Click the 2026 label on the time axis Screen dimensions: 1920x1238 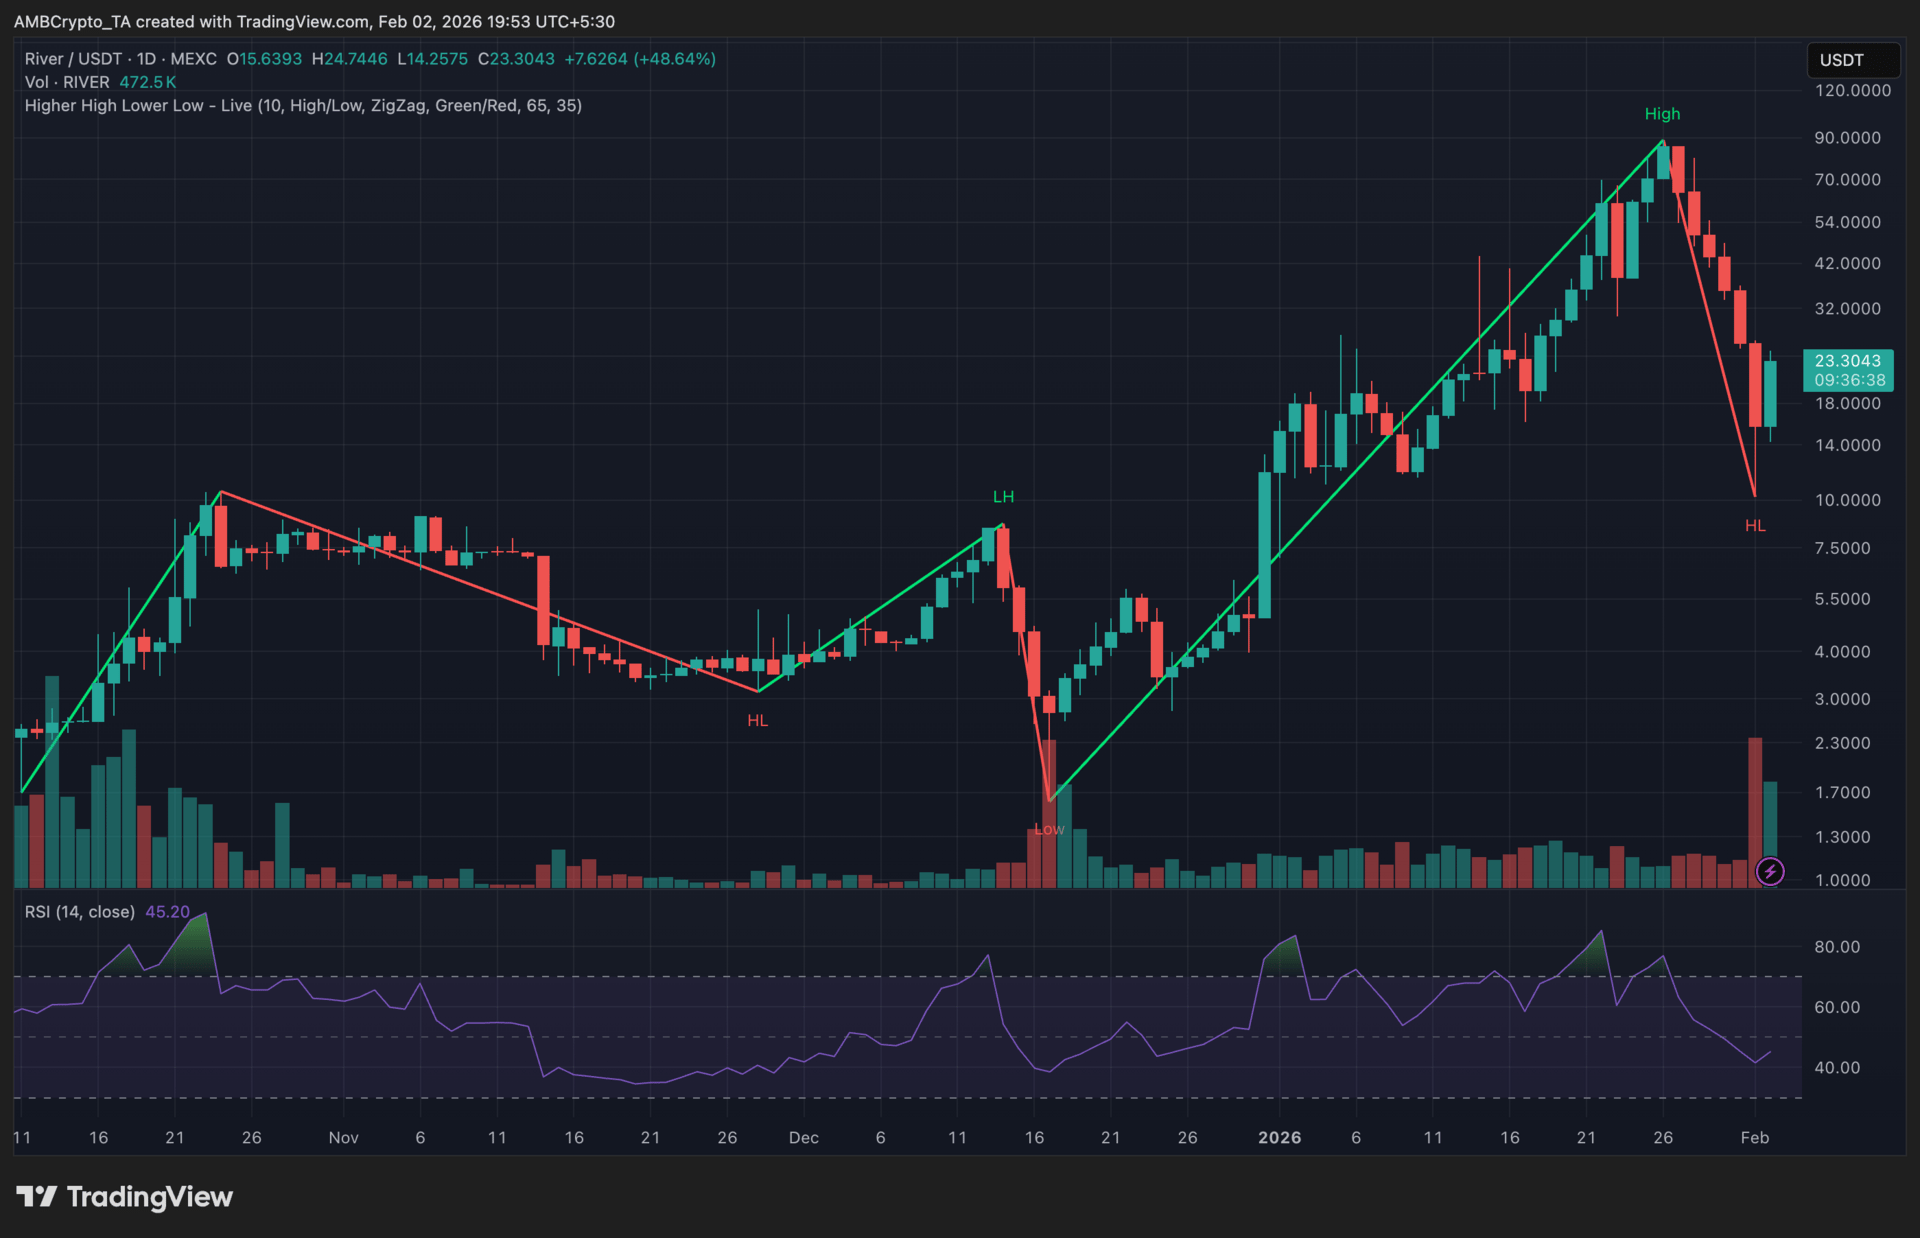1279,1137
